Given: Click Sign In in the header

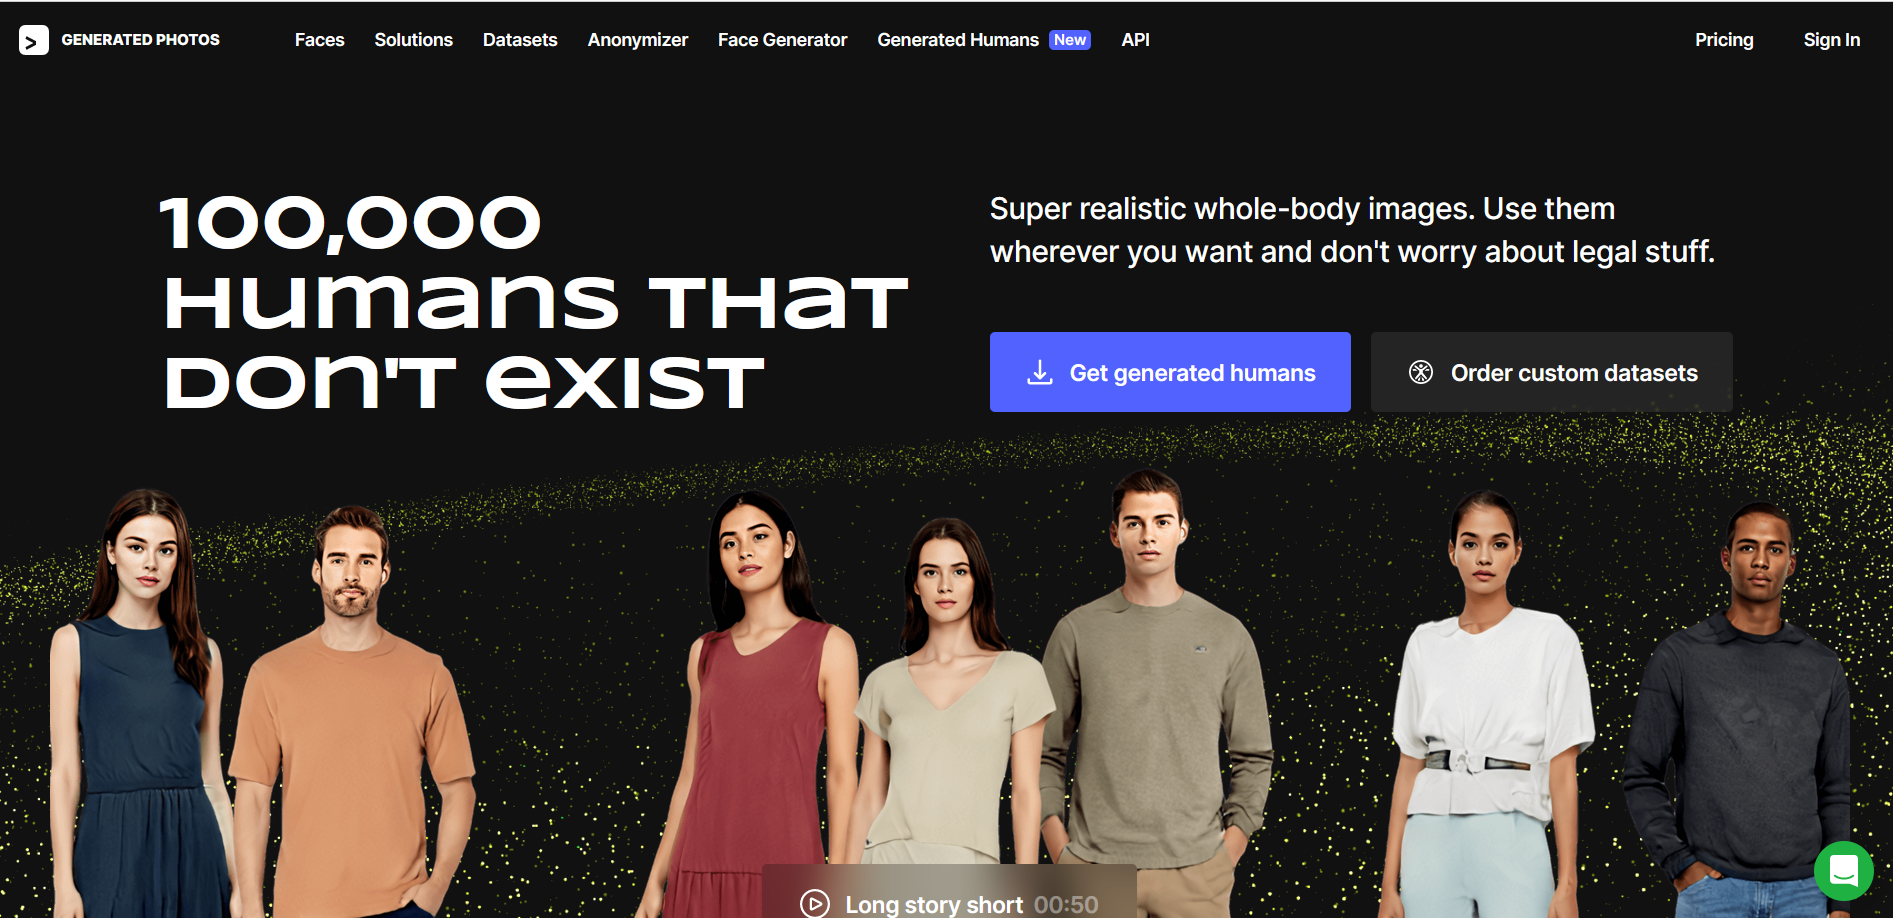Looking at the screenshot, I should coord(1832,40).
